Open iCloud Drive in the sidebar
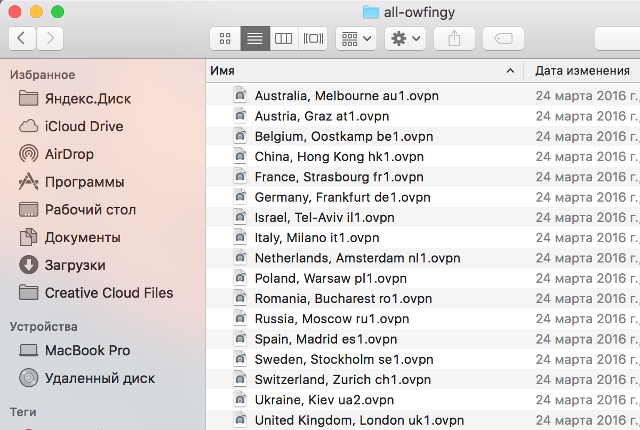Screen dimensions: 640x430 click(x=84, y=126)
